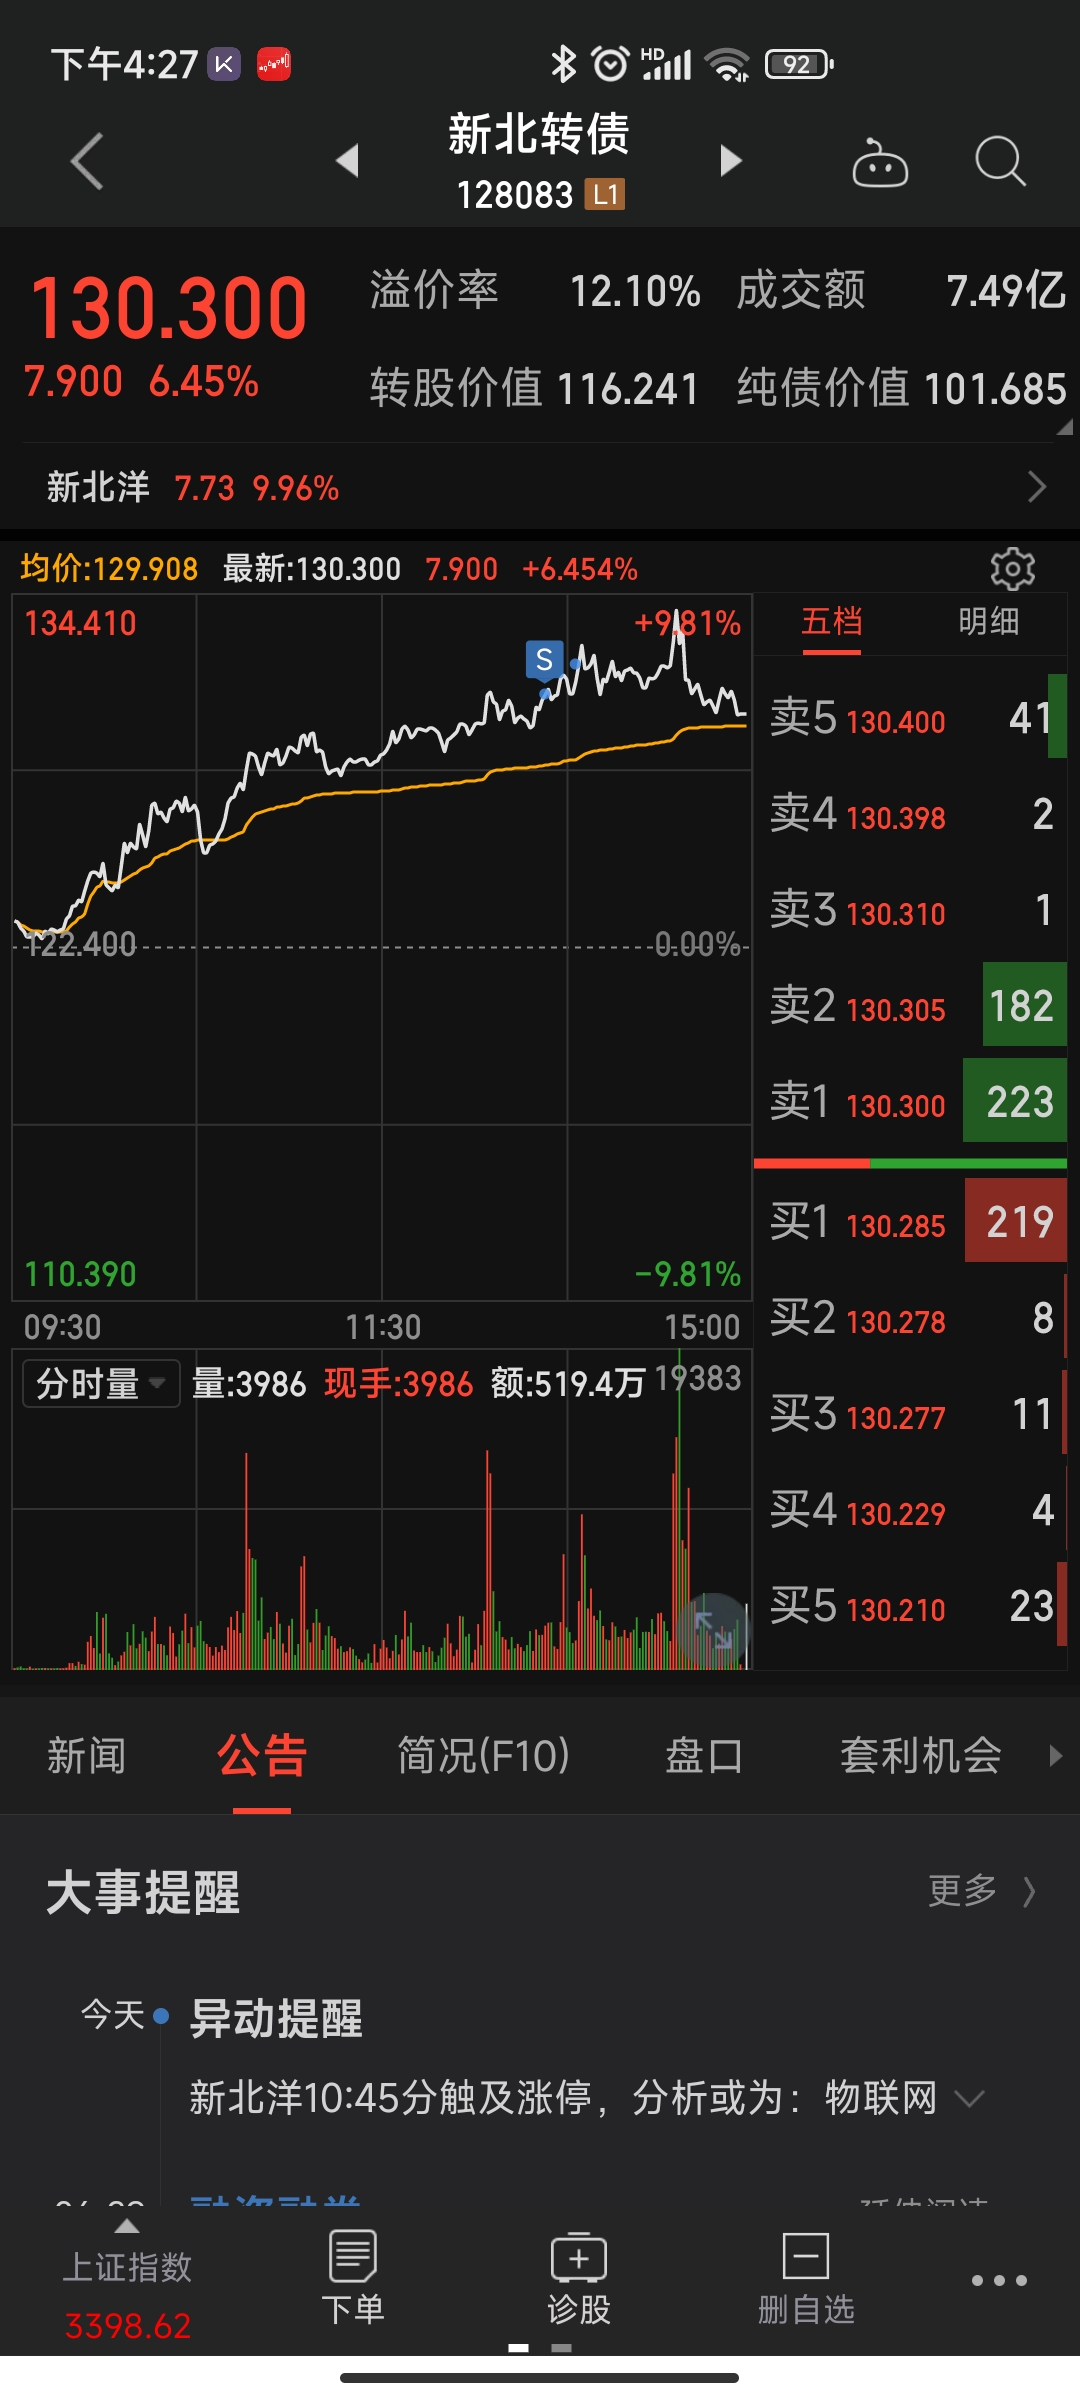Expand the 异动提醒 detail chevron

coord(970,2098)
